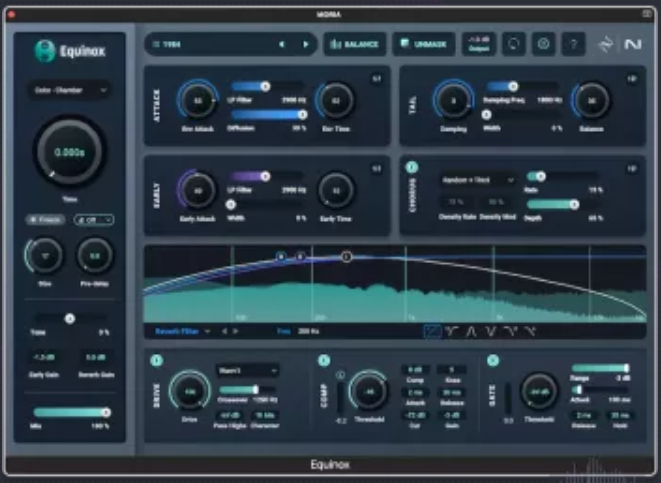The image size is (661, 483).
Task: Select the notch dip filter shape
Action: (x=491, y=331)
